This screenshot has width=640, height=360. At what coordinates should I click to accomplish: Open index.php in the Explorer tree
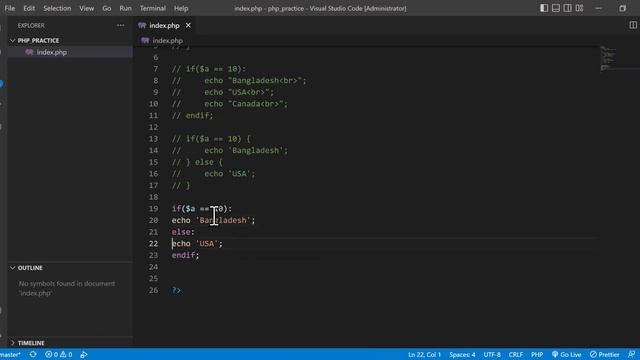click(51, 52)
